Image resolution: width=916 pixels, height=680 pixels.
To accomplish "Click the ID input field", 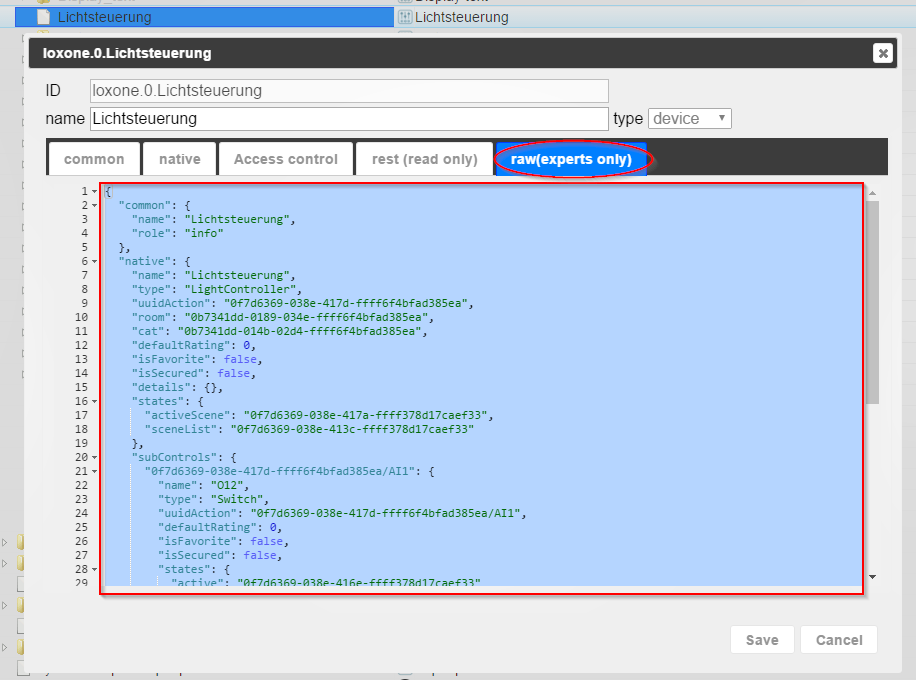I will [x=349, y=91].
